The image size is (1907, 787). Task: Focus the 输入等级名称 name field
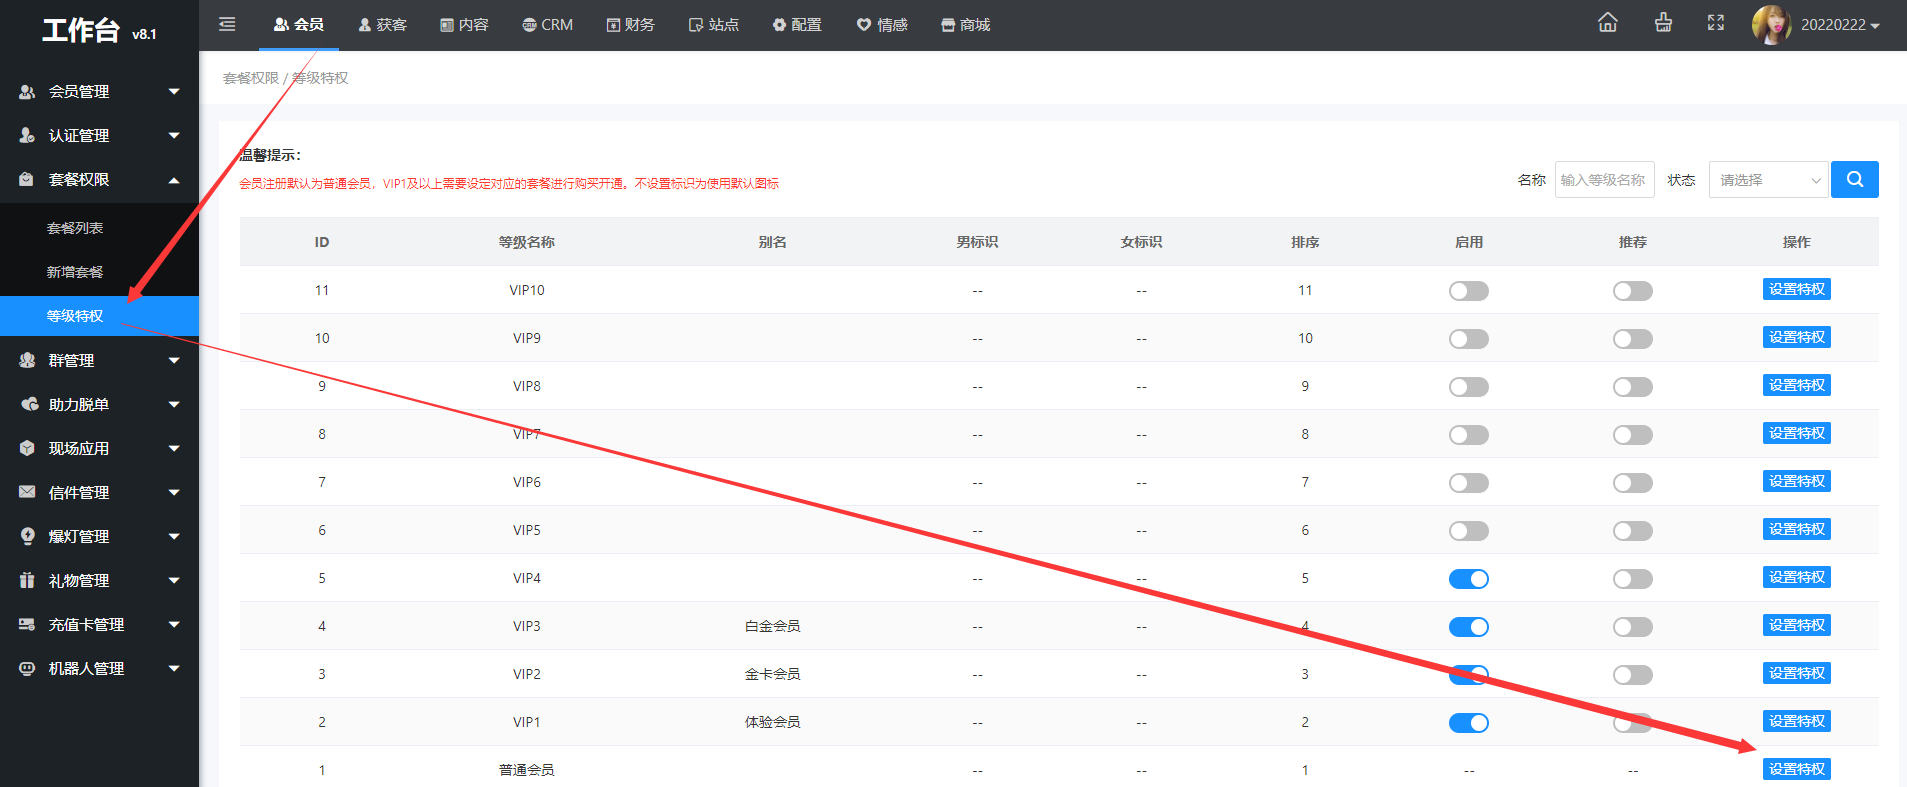point(1604,180)
